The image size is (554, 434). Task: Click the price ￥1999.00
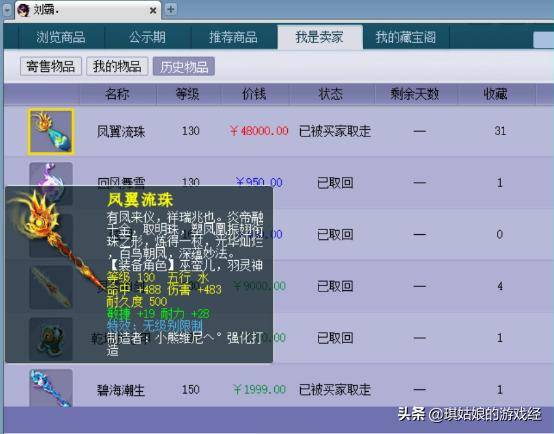pyautogui.click(x=259, y=389)
